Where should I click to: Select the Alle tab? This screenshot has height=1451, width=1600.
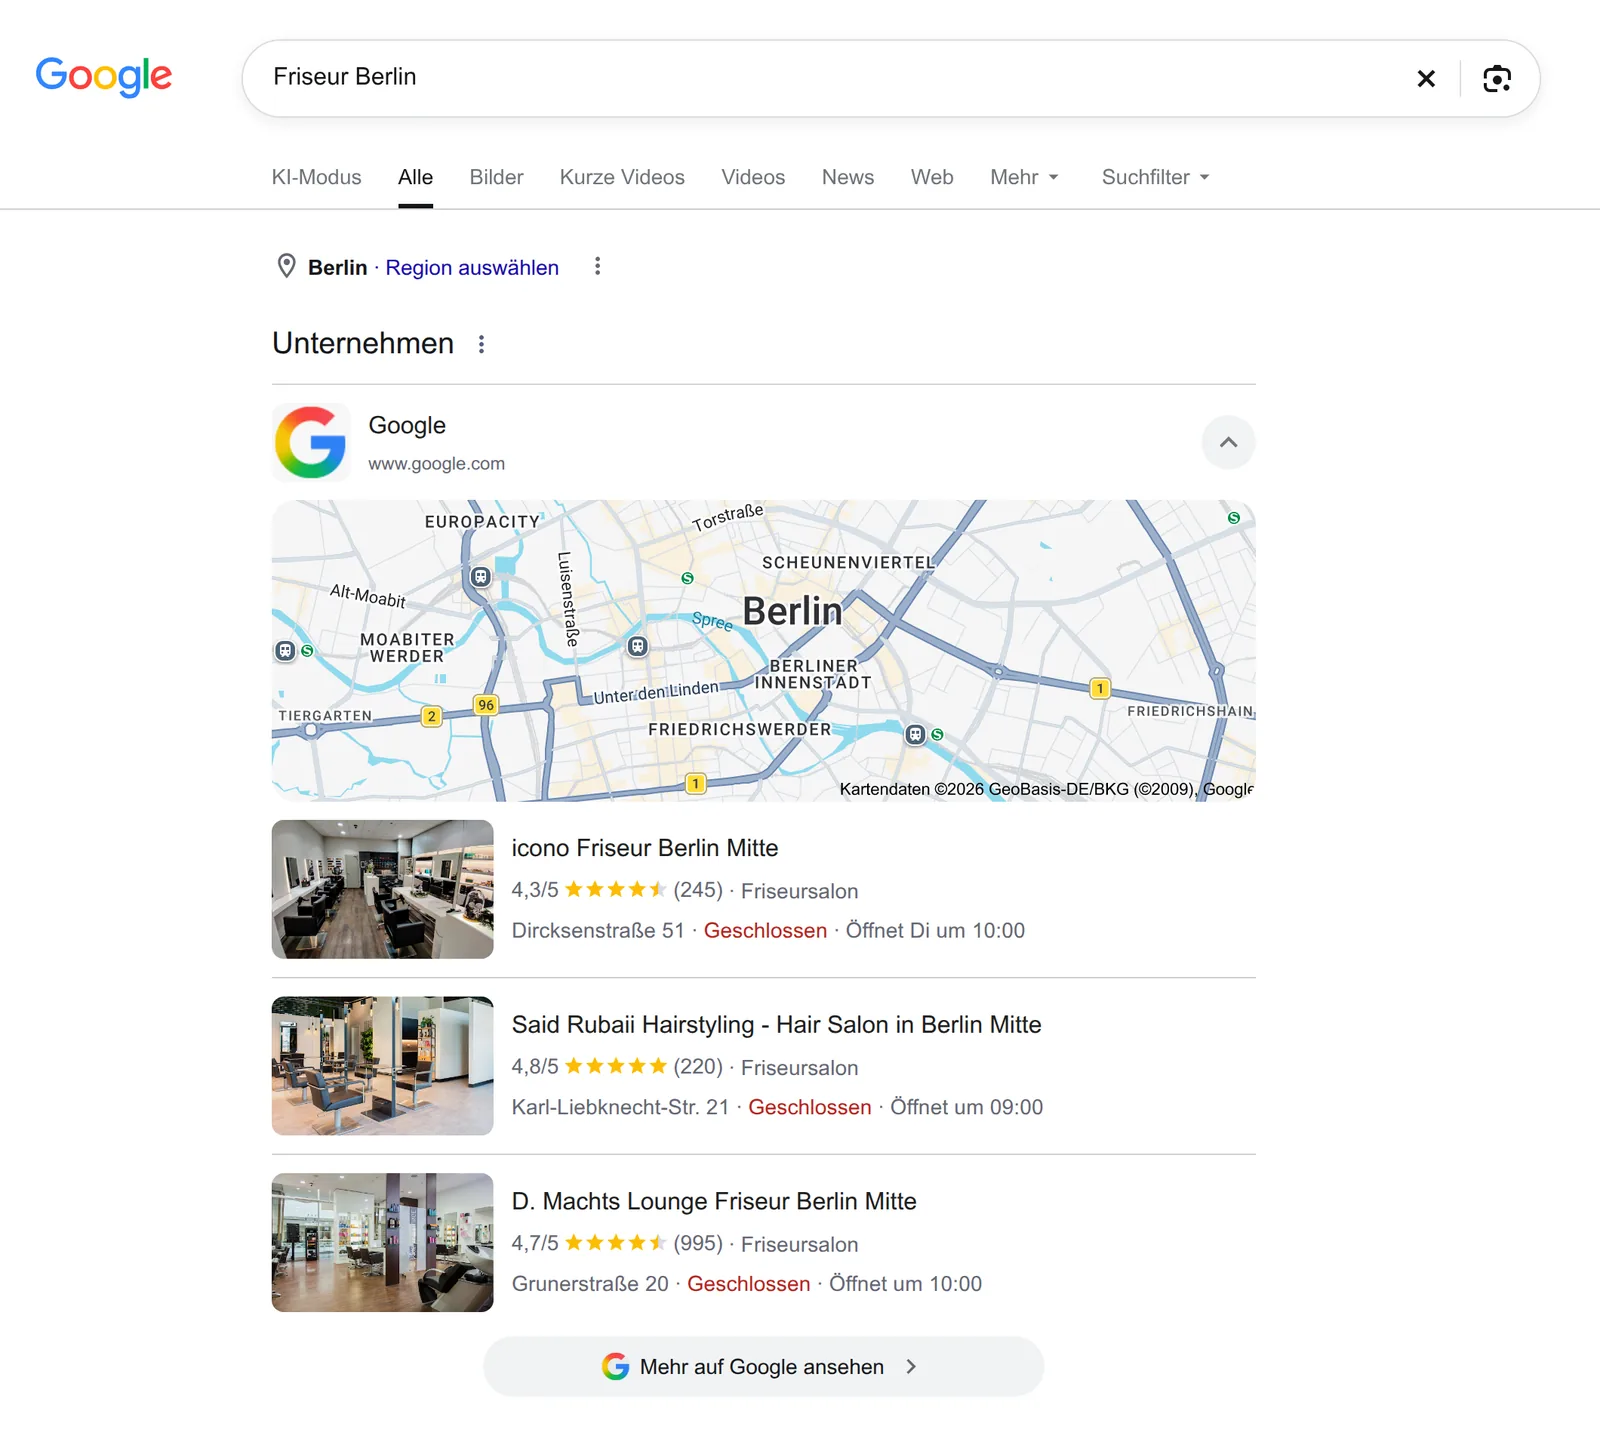[415, 177]
